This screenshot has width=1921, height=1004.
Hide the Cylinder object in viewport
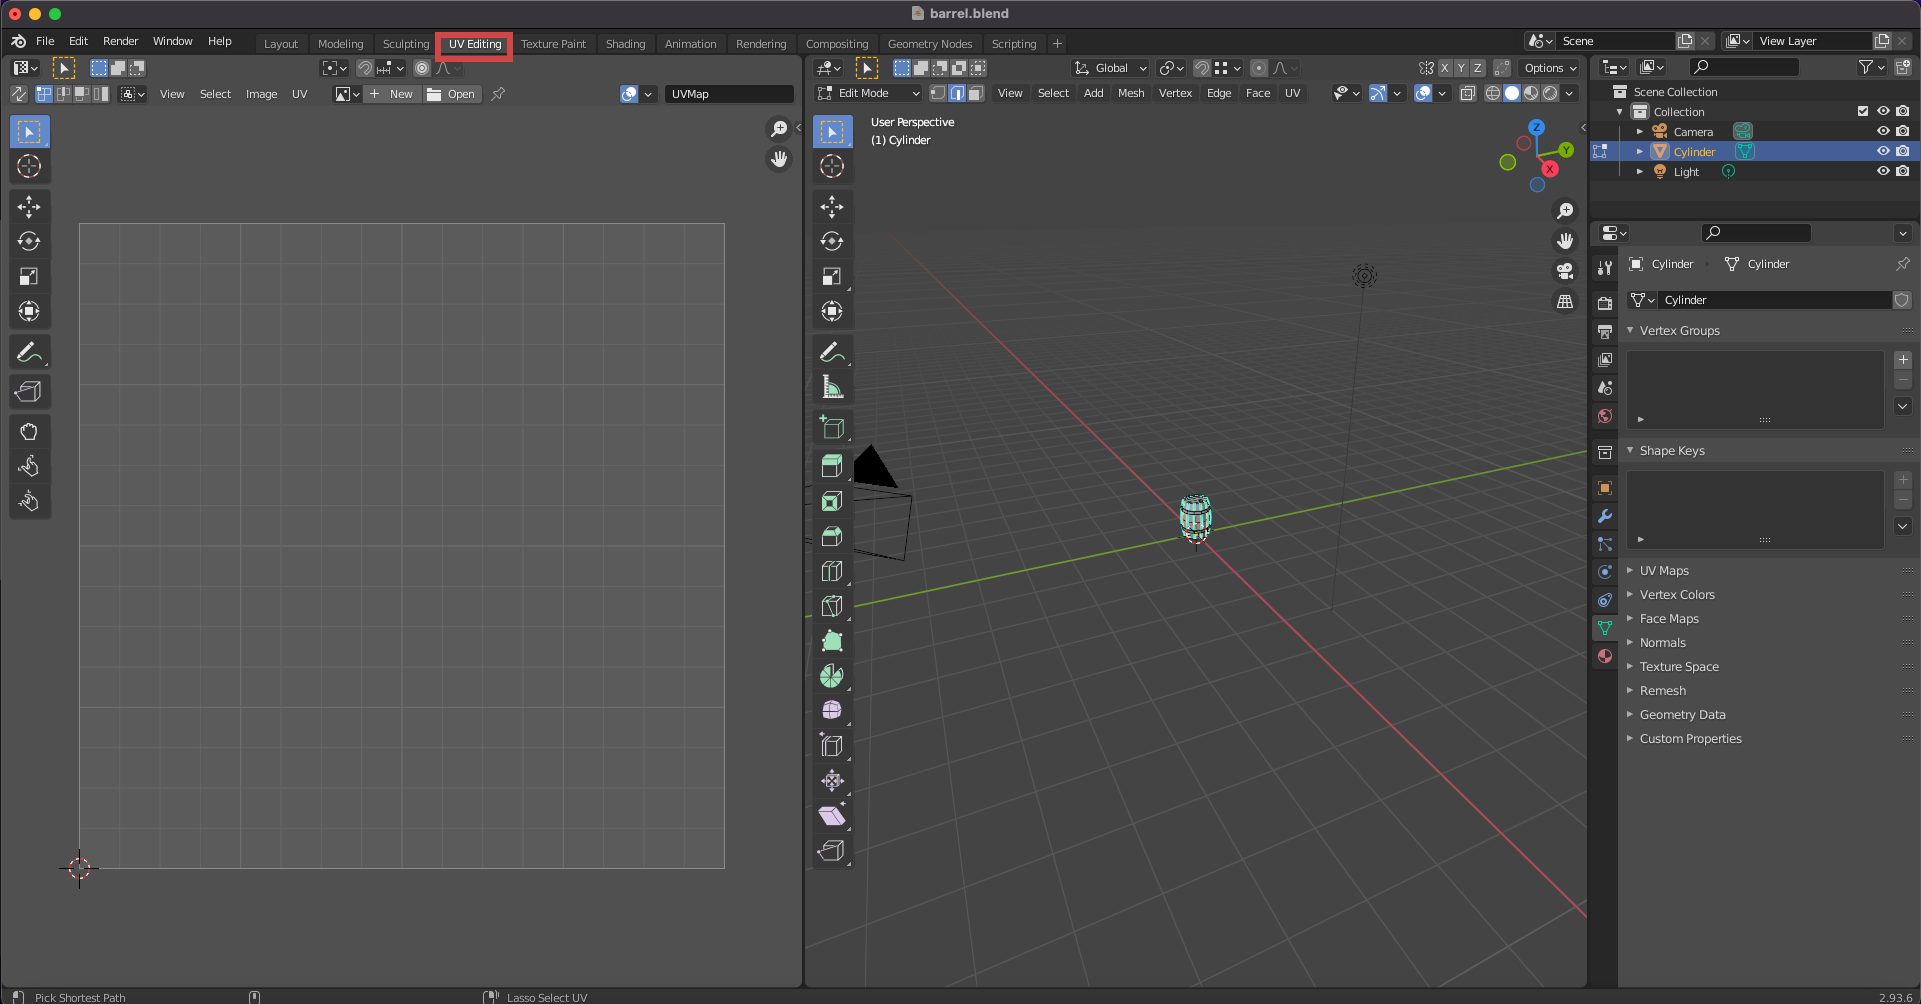pos(1883,151)
